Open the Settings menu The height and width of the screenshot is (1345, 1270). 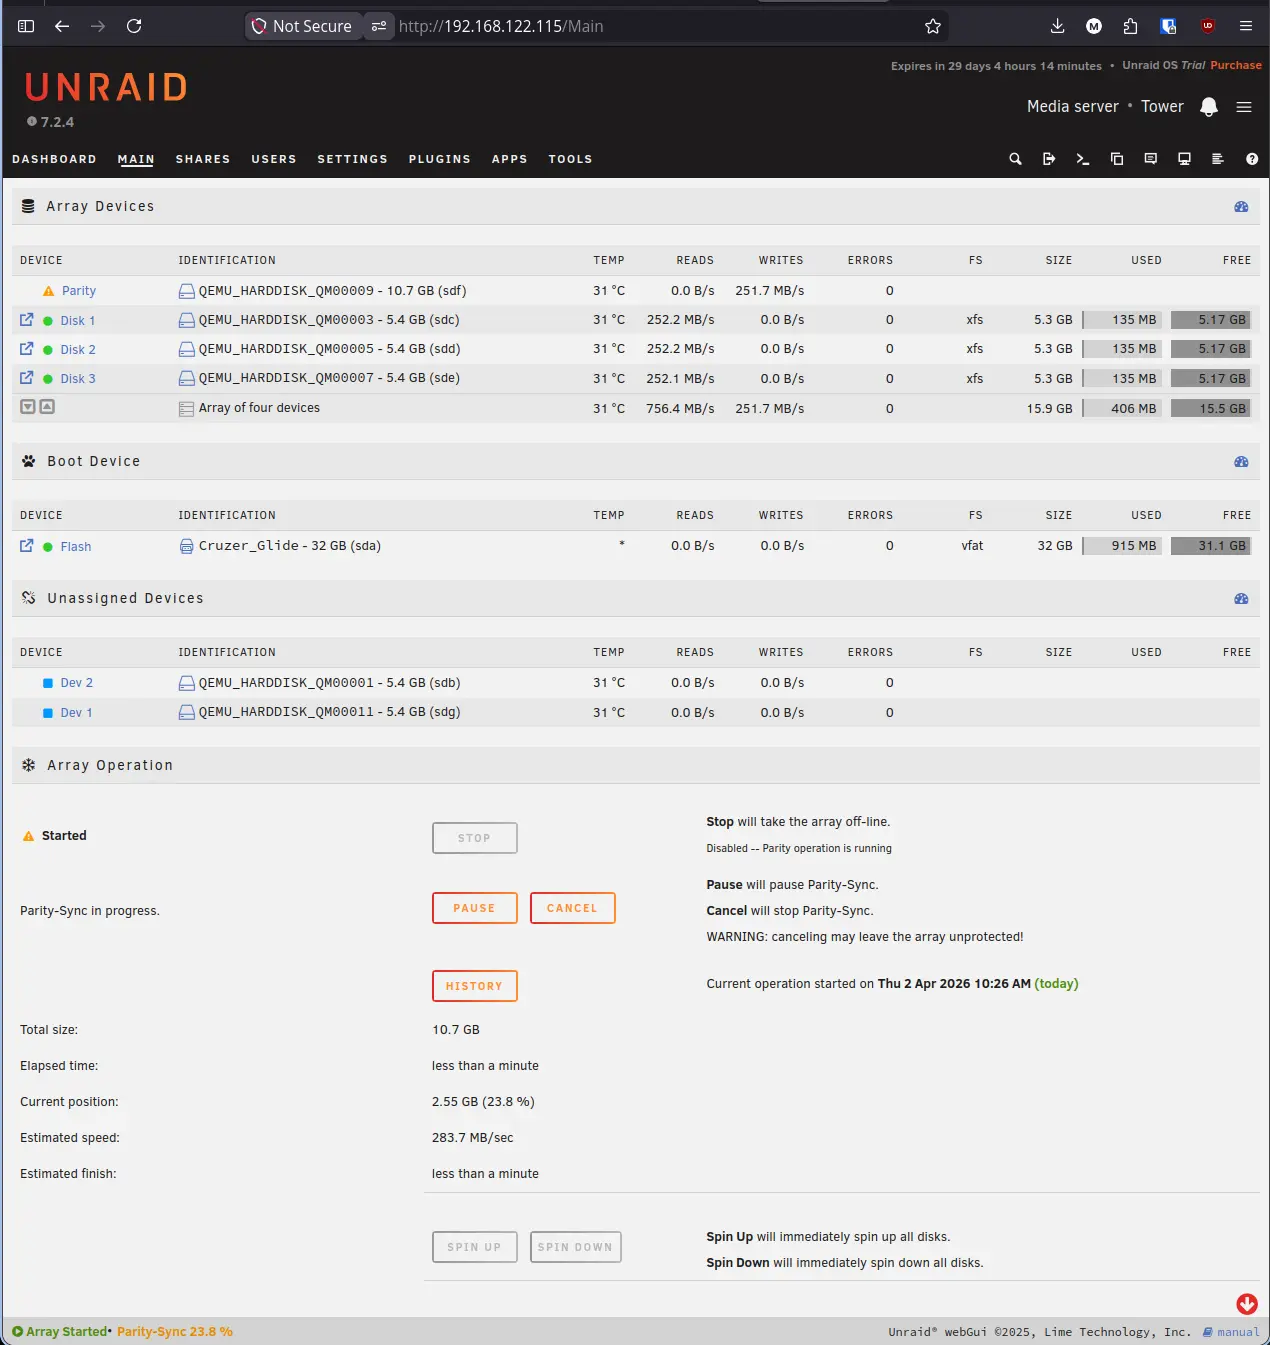tap(352, 159)
